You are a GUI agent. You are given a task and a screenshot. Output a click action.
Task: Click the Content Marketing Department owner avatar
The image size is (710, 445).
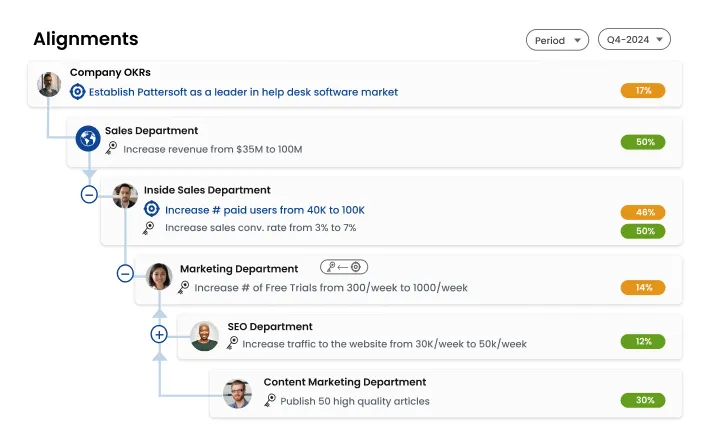(x=238, y=393)
